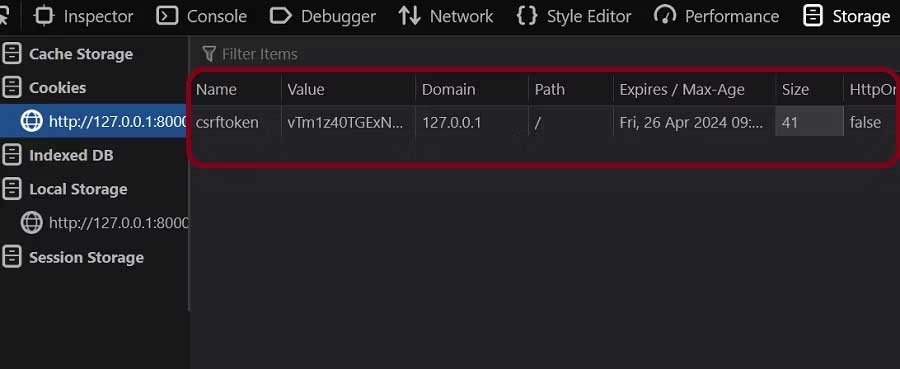Collapse the Local Storage node
The height and width of the screenshot is (369, 900).
(64, 189)
